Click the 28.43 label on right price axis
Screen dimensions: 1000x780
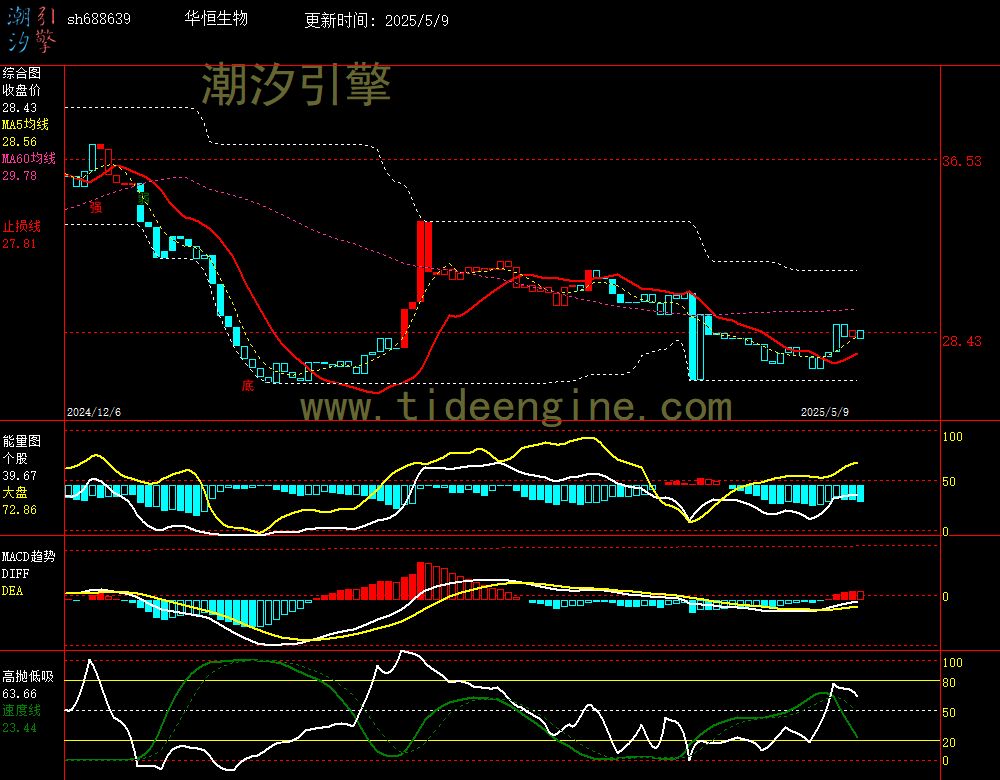(x=962, y=341)
